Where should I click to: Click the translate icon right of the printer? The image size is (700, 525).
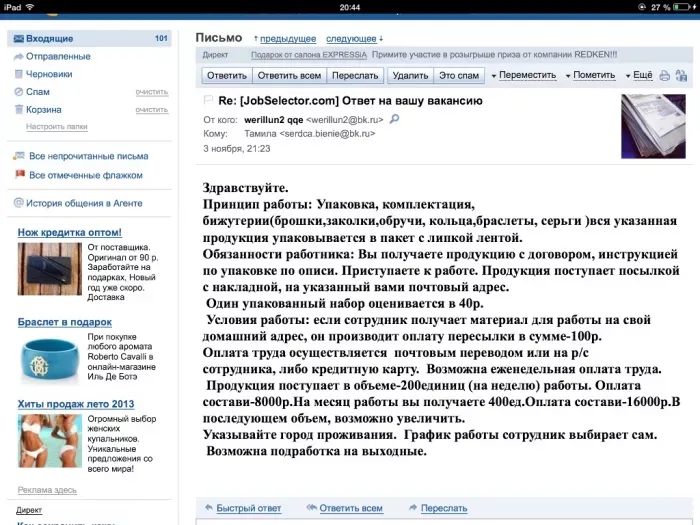[x=681, y=75]
